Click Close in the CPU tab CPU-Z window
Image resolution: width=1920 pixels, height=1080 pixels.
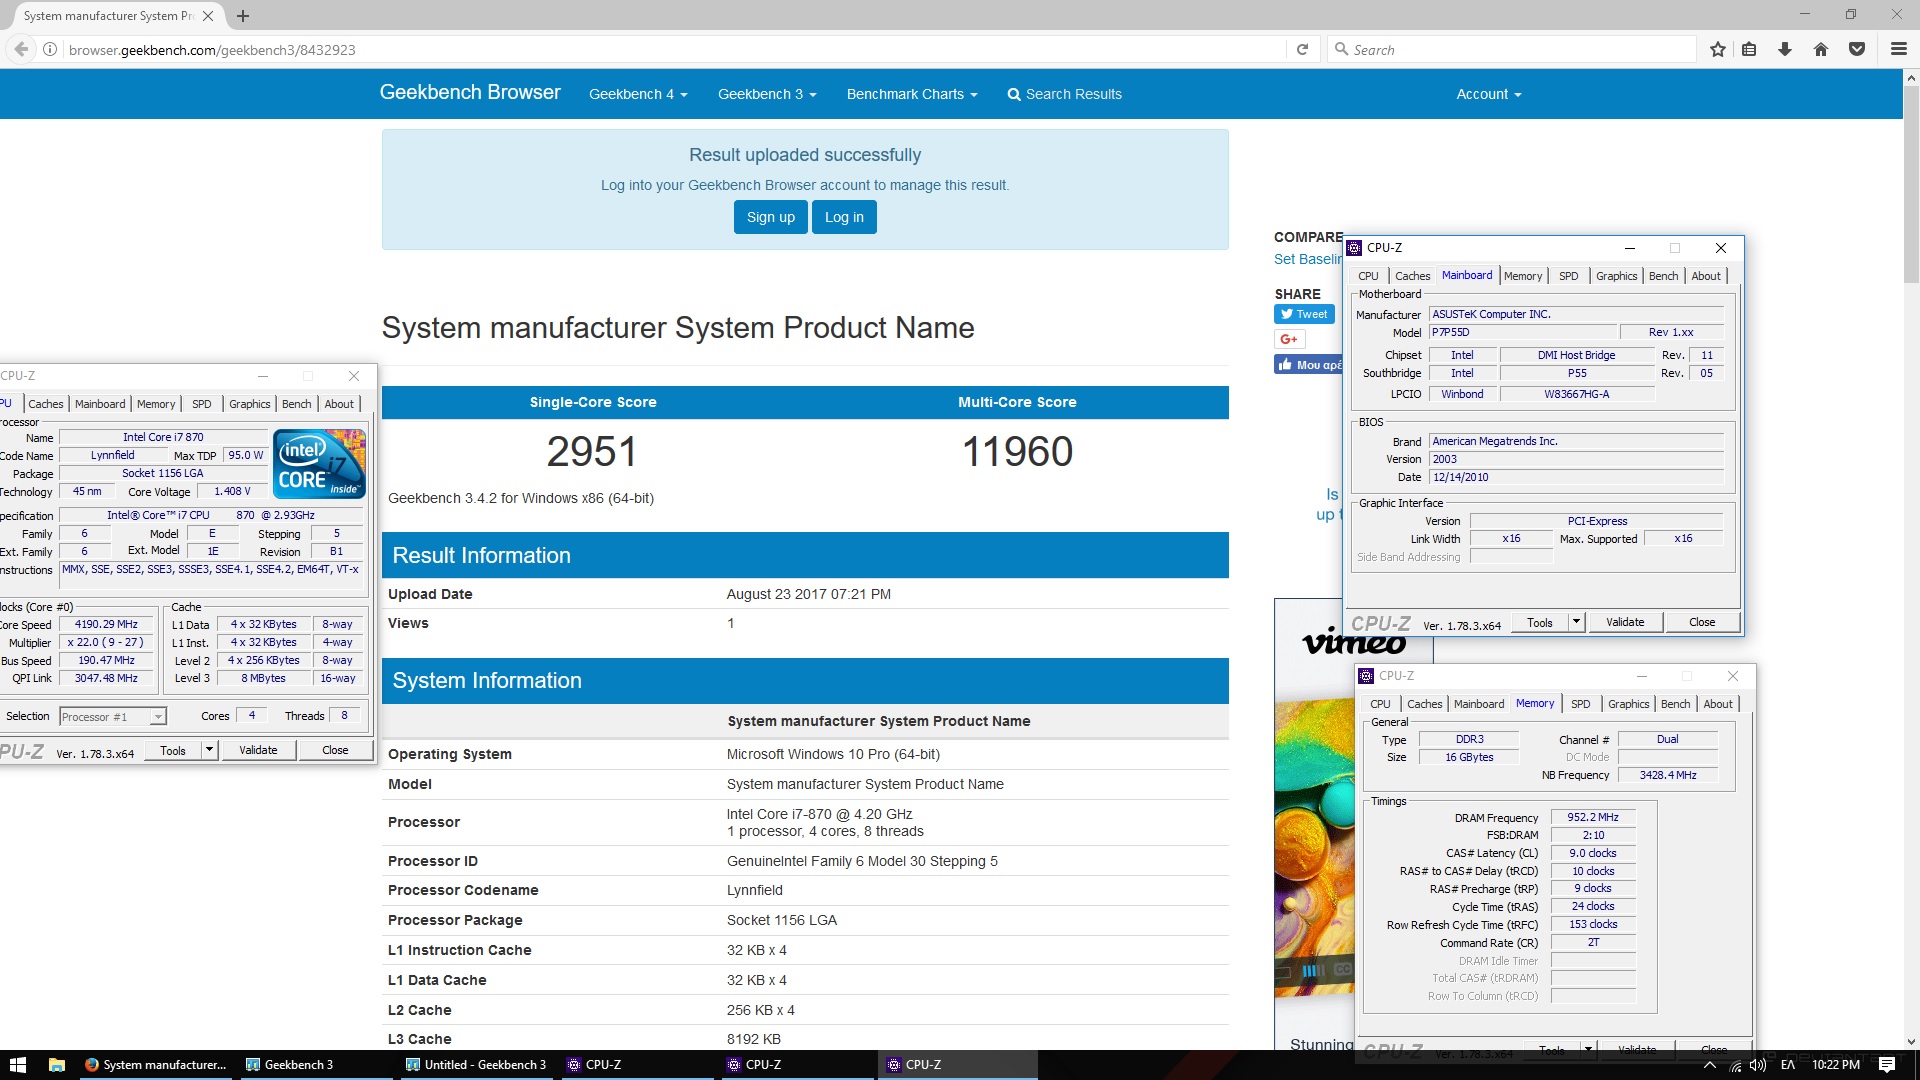tap(335, 750)
